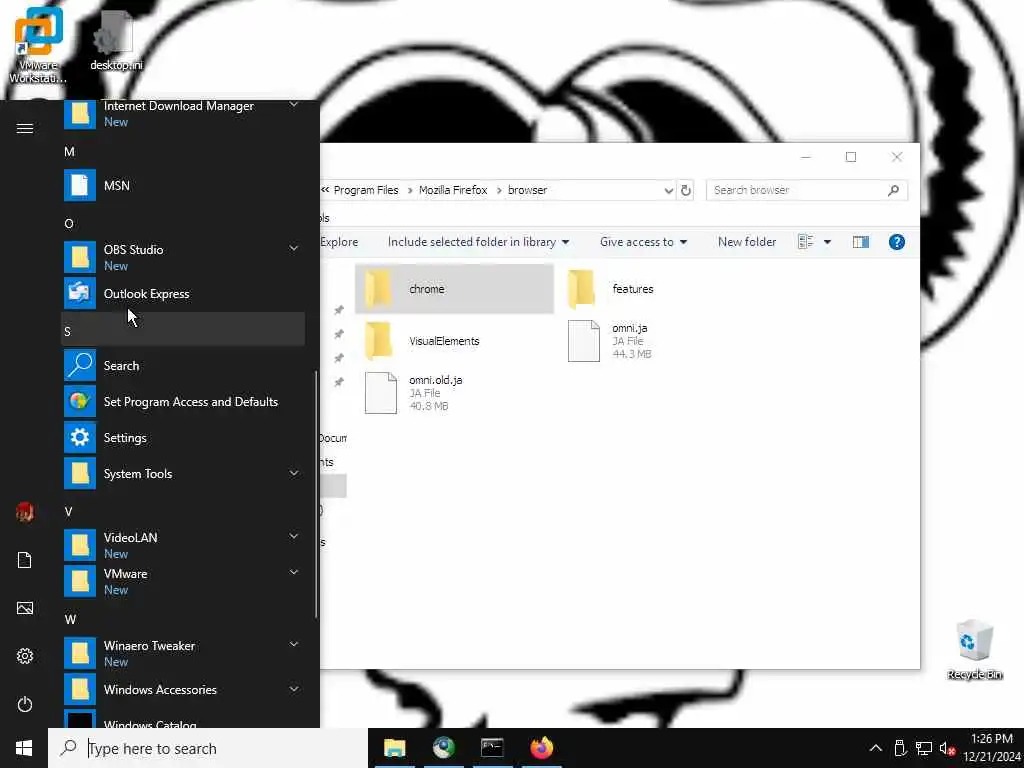Viewport: 1024px width, 768px height.
Task: Open Search app in Start menu
Action: point(184,366)
